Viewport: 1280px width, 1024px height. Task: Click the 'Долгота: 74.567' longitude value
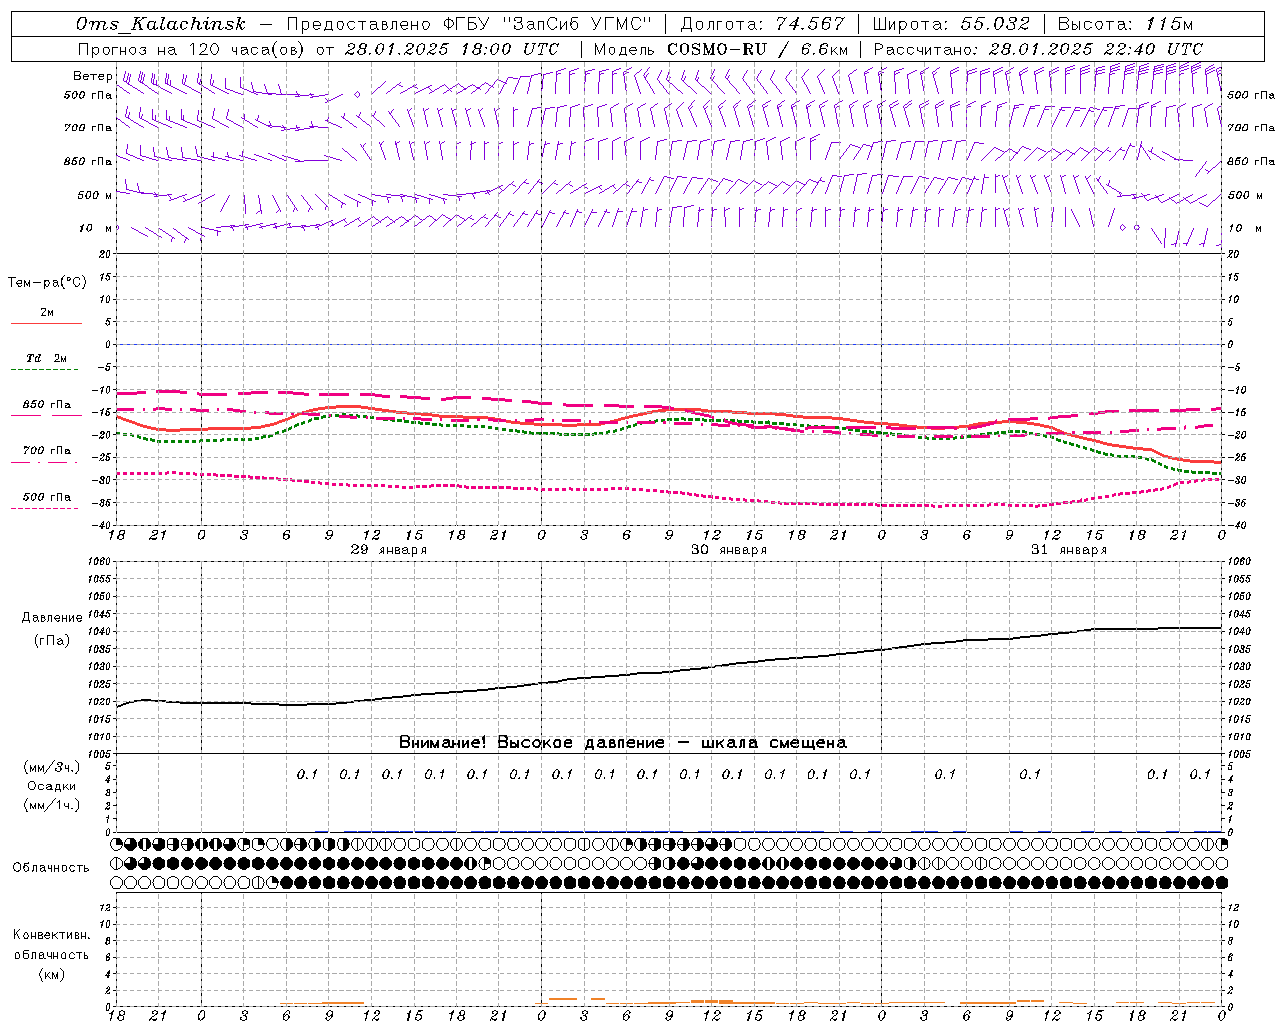(x=762, y=24)
